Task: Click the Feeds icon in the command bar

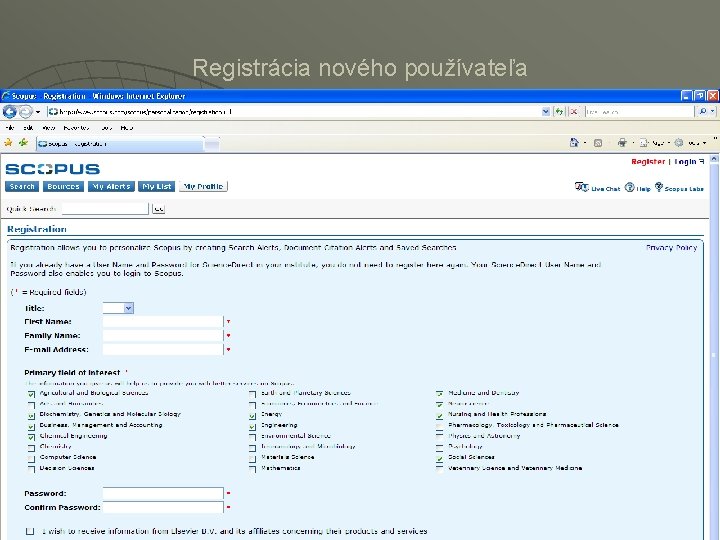Action: pyautogui.click(x=598, y=143)
